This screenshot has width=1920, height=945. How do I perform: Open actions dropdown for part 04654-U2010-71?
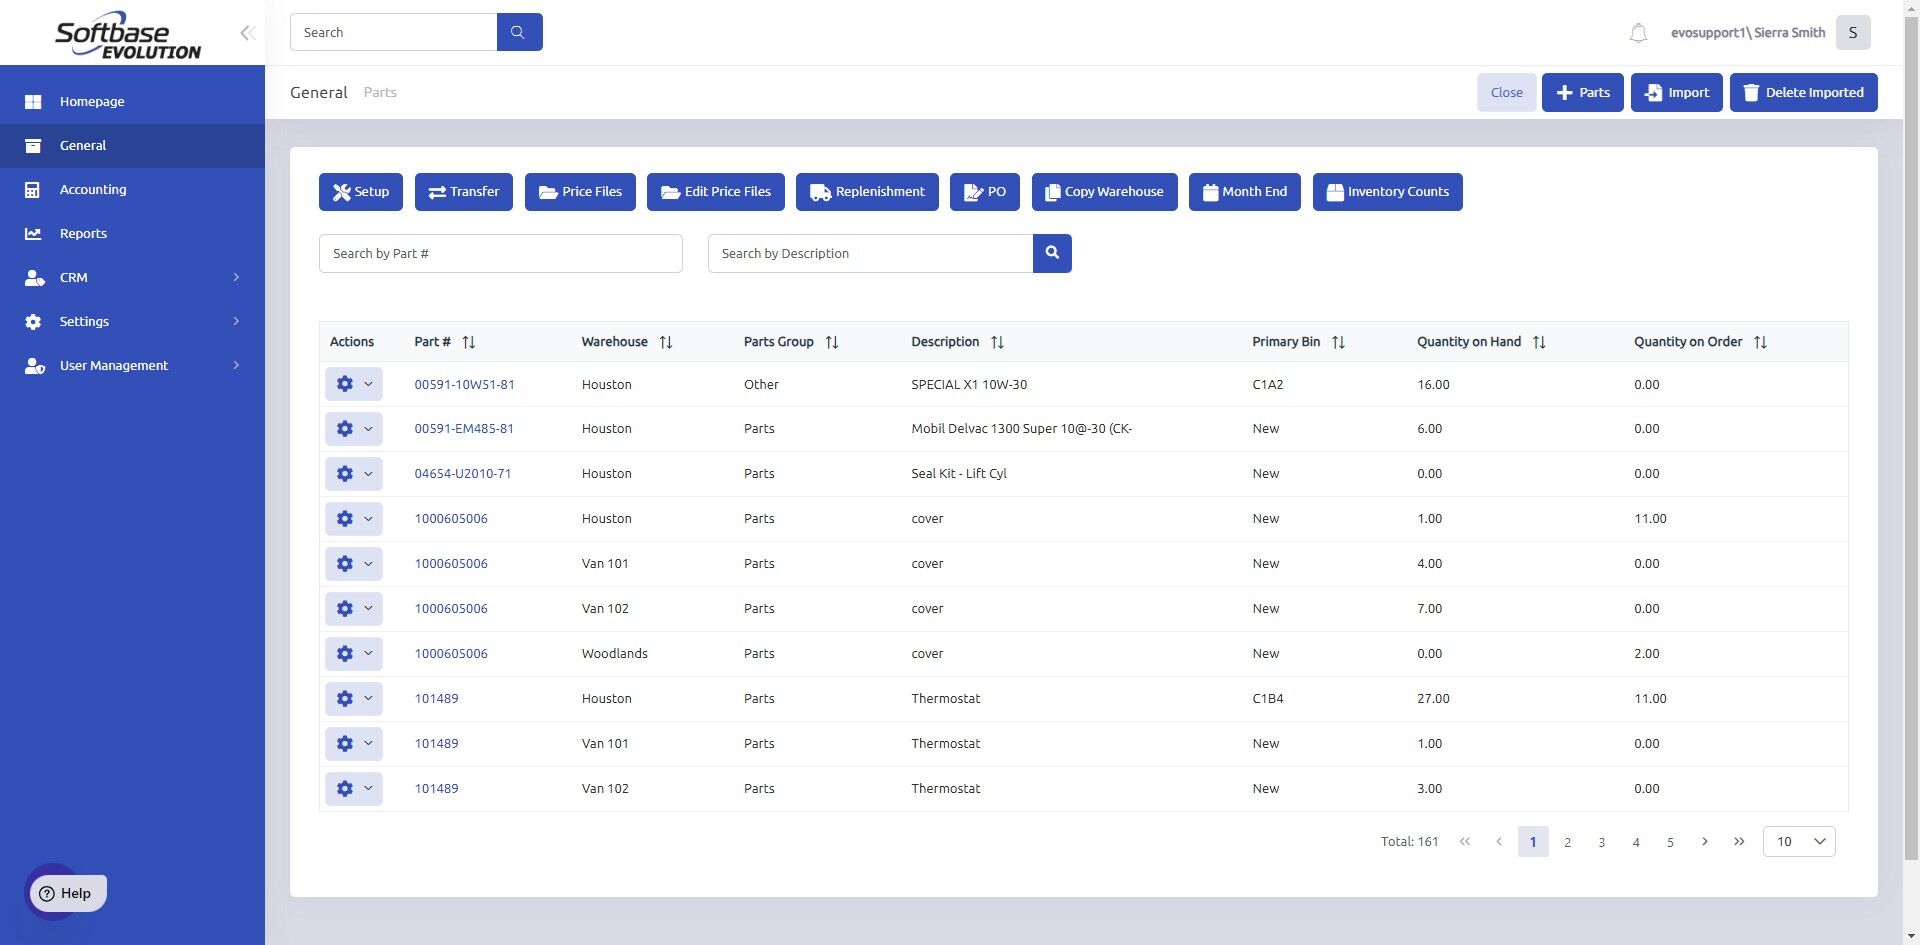point(354,474)
